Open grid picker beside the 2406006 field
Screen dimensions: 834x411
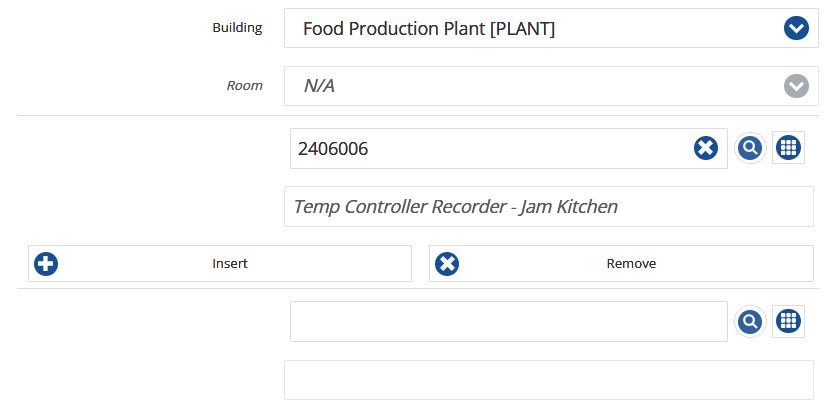788,148
